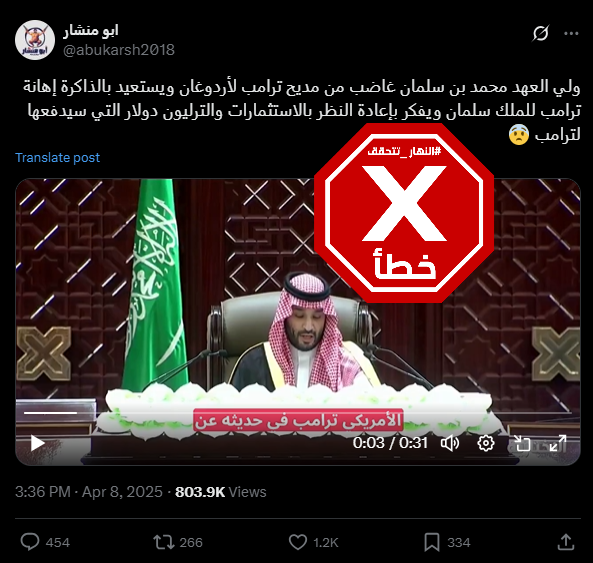Open the abukarsh2018 profile avatar
This screenshot has height=563, width=593.
35,40
